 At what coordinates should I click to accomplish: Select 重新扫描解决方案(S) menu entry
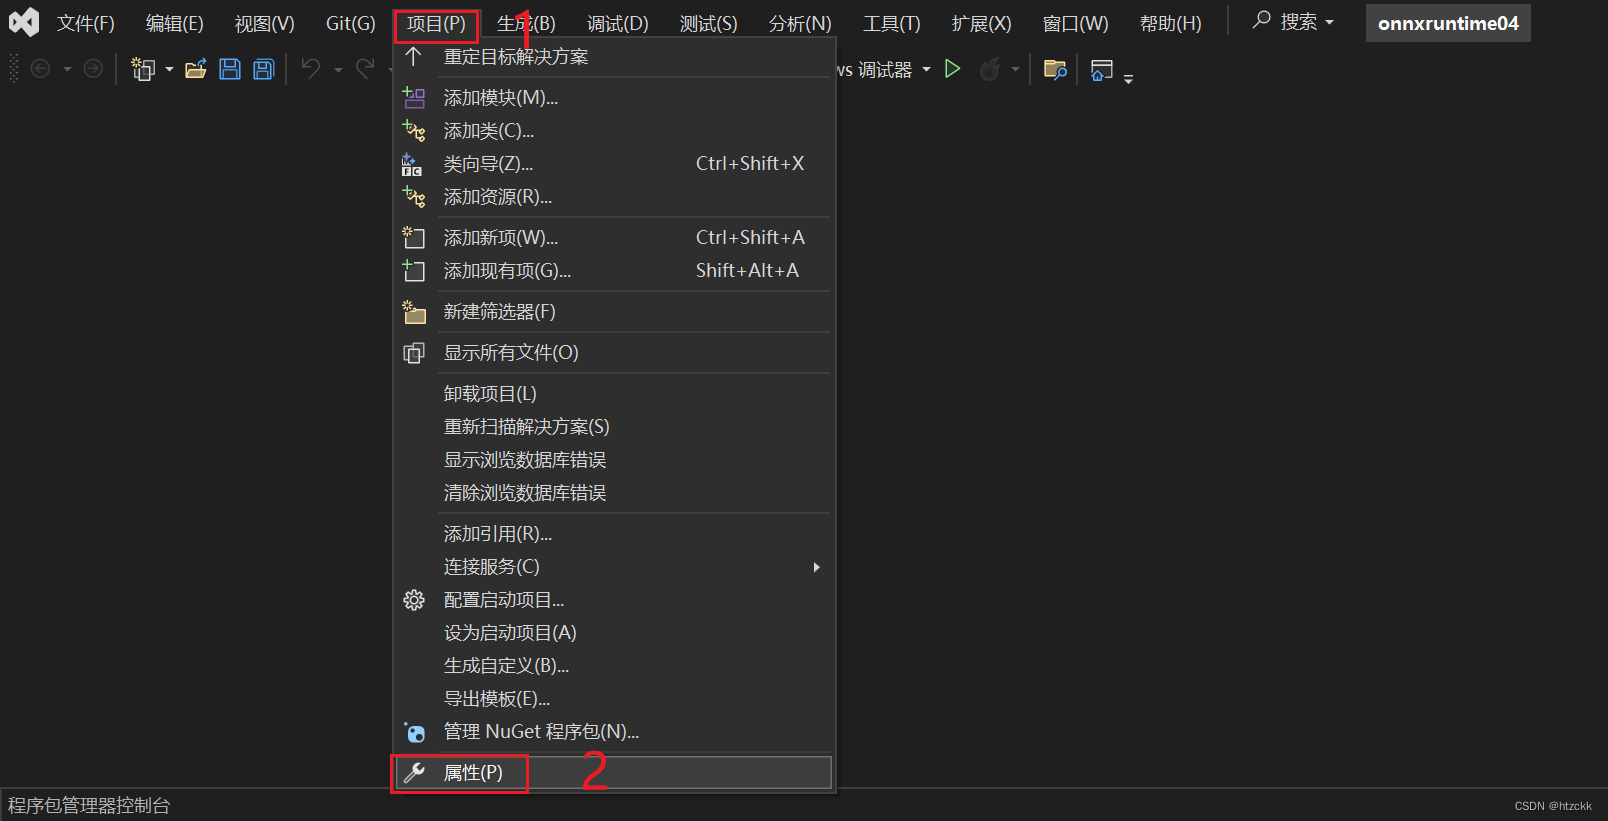(x=613, y=427)
